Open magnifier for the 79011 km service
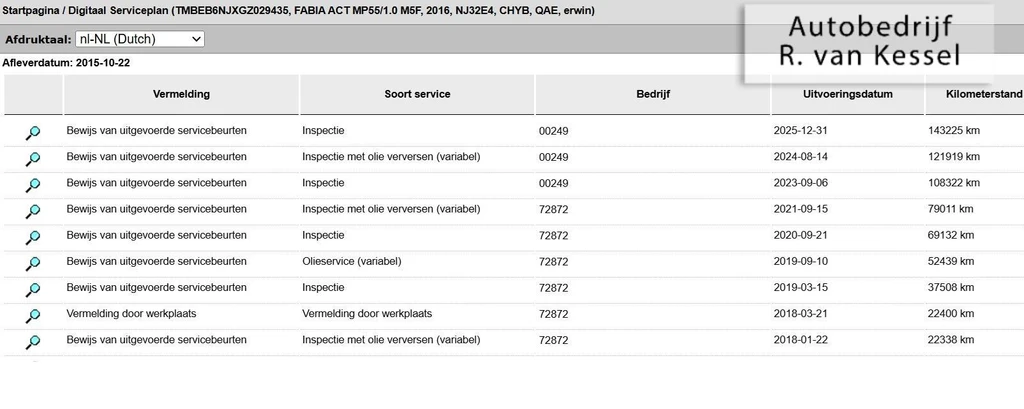 [x=33, y=212]
